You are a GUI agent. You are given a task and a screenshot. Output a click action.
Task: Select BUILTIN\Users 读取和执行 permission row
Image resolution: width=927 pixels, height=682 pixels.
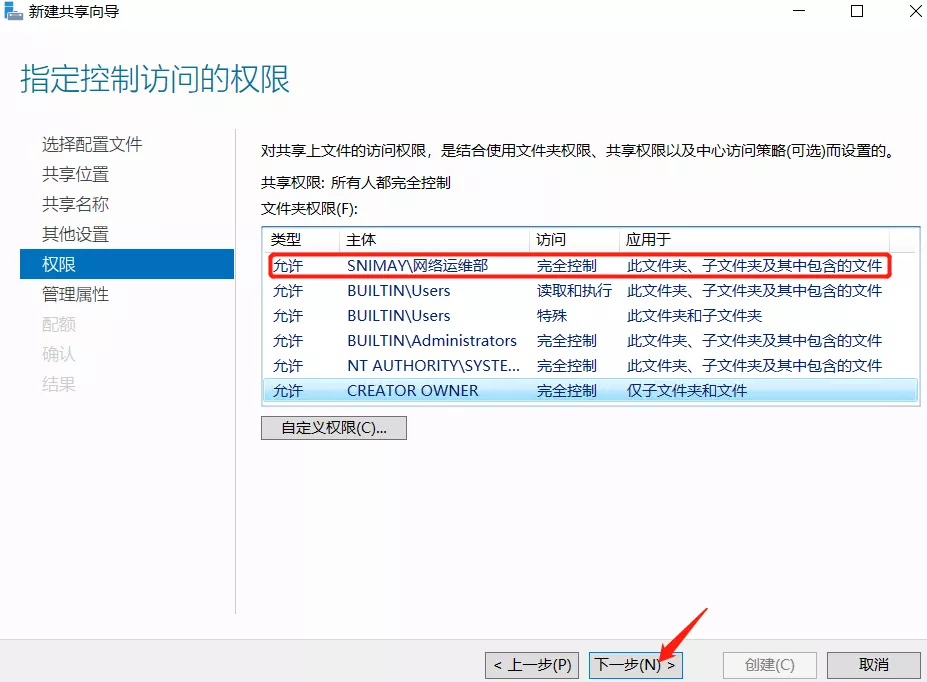coord(398,291)
